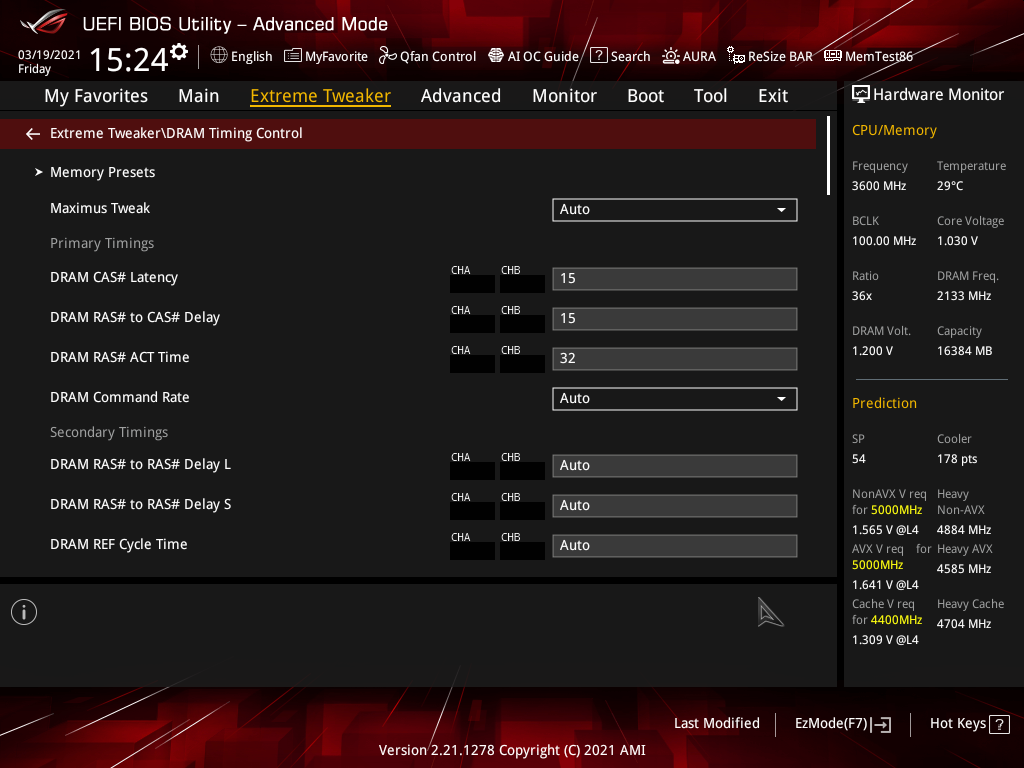Click DRAM RAS# to RAS# Delay L field
Viewport: 1024px width, 768px height.
click(x=675, y=466)
